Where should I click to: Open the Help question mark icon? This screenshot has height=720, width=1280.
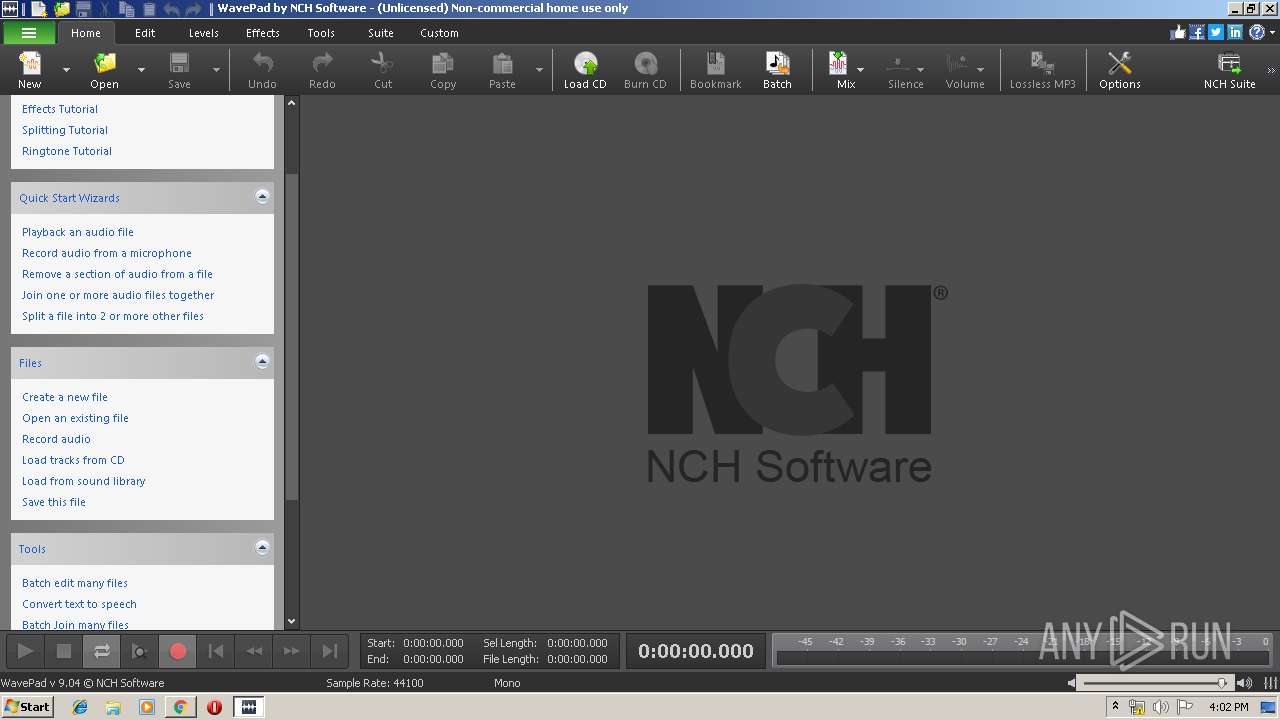1256,32
